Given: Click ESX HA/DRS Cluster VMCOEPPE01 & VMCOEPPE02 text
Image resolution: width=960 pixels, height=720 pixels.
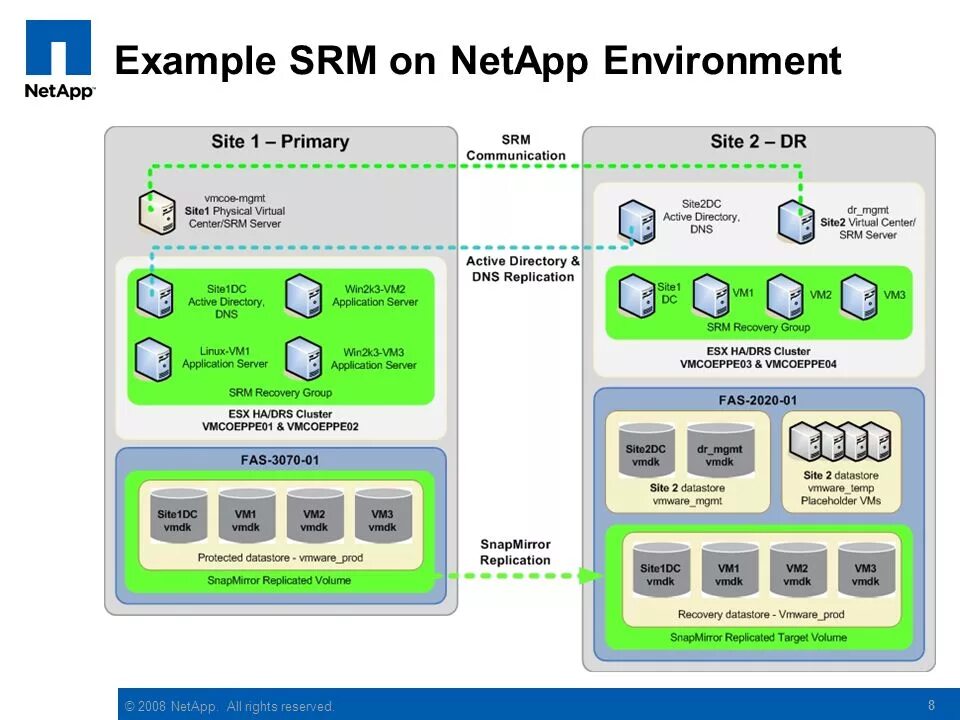Looking at the screenshot, I should click(x=280, y=420).
